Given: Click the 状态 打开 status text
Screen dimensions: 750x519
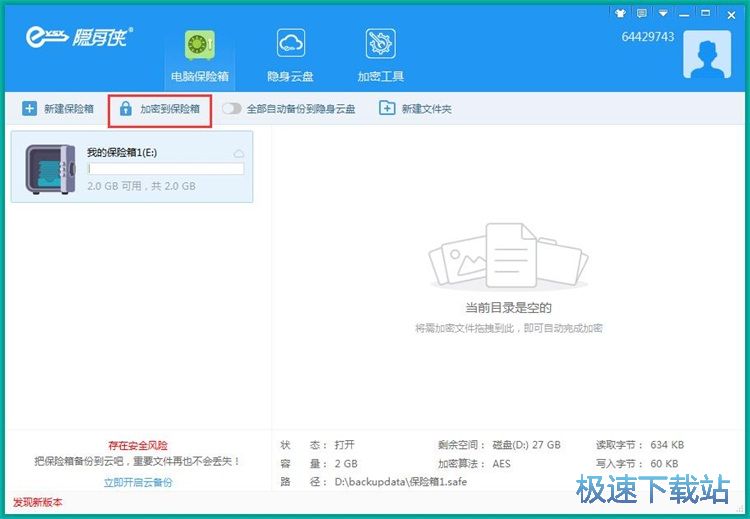Looking at the screenshot, I should pos(344,445).
